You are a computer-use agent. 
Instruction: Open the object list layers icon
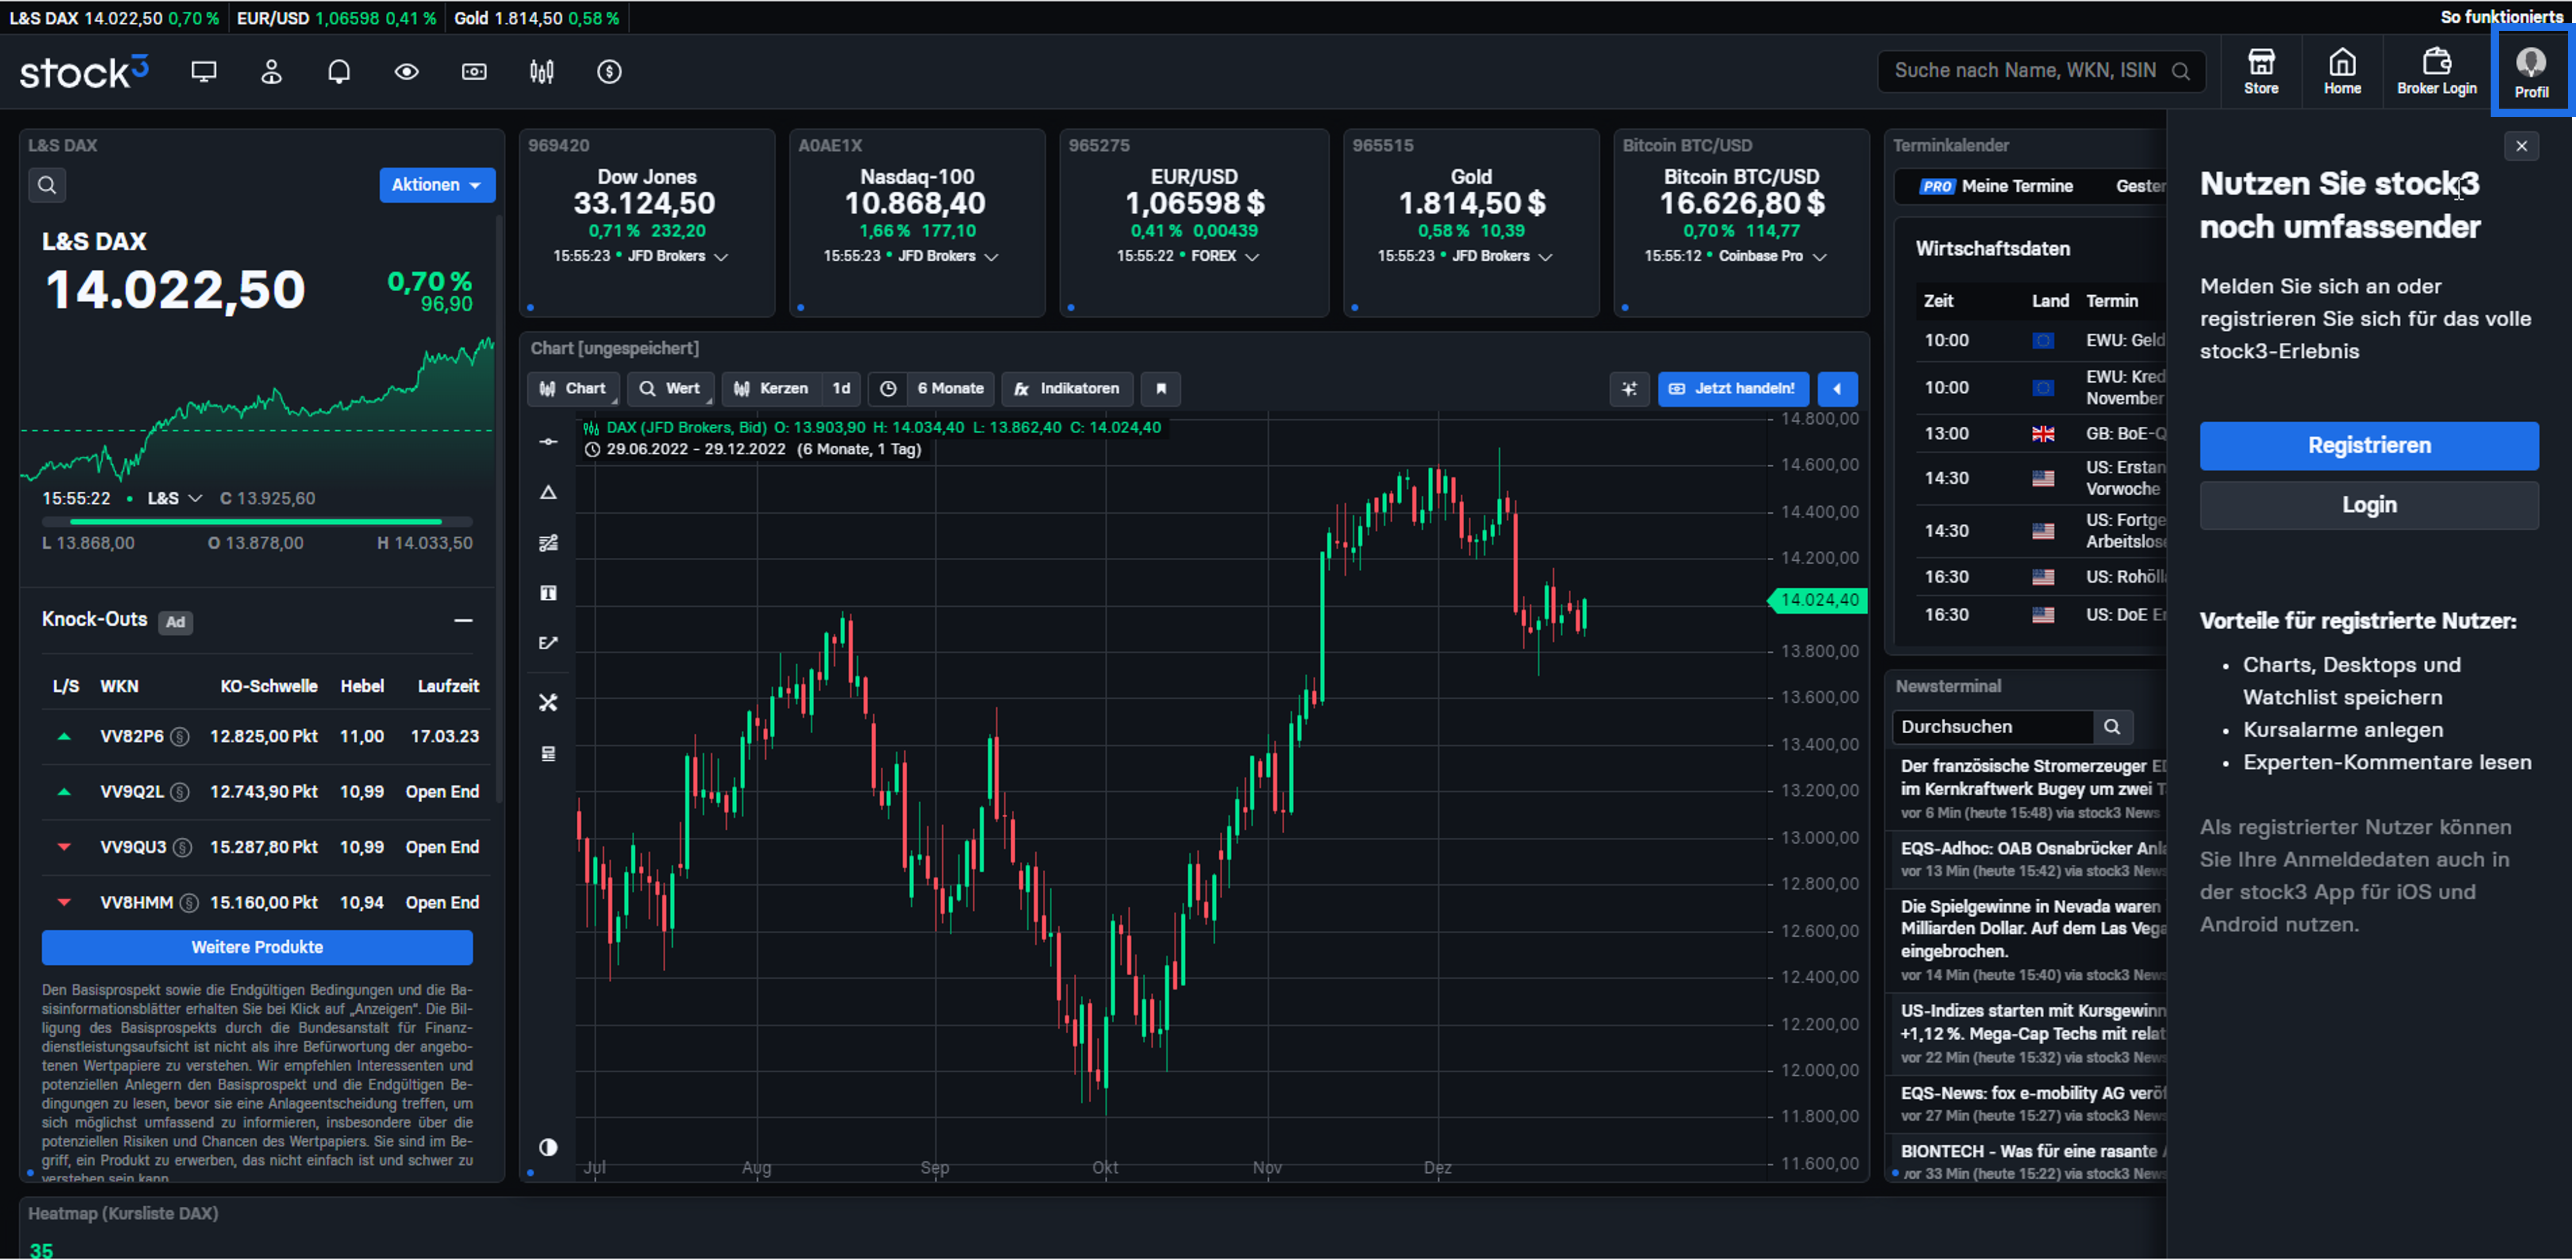[x=548, y=754]
